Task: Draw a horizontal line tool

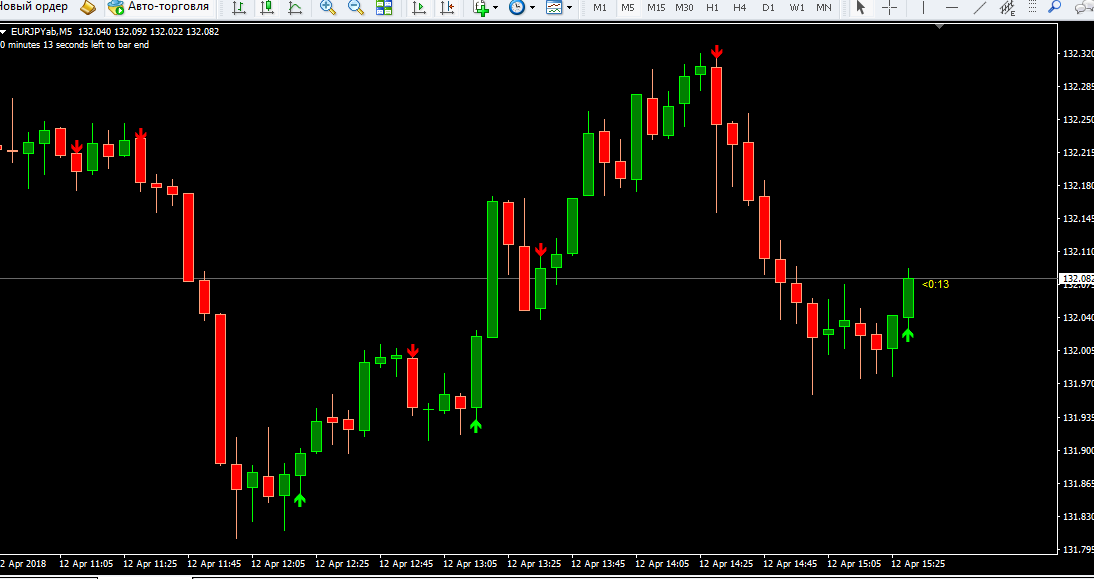Action: click(x=951, y=8)
